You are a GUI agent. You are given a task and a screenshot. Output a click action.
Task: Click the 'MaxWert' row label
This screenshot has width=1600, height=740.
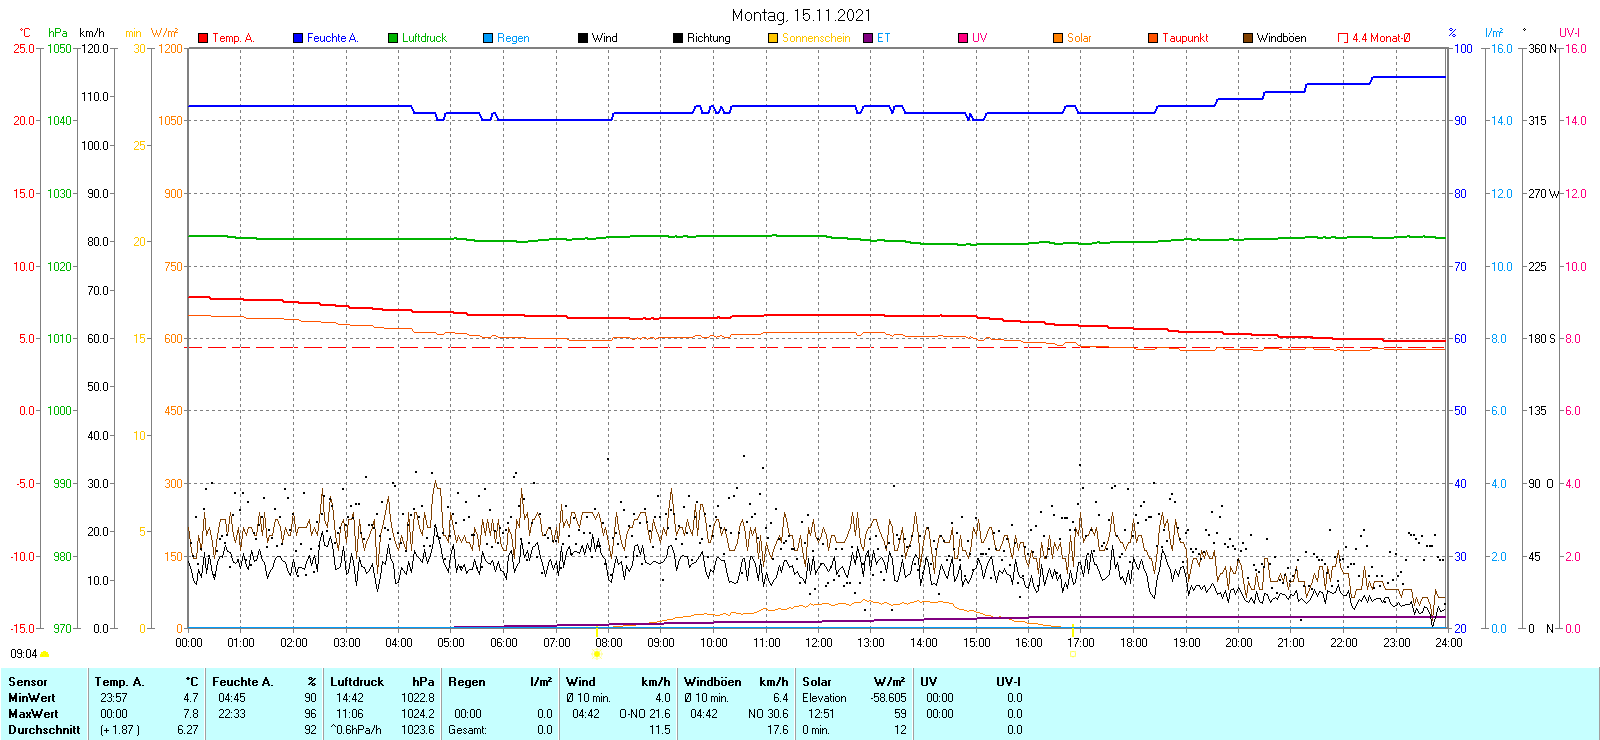[x=33, y=714]
